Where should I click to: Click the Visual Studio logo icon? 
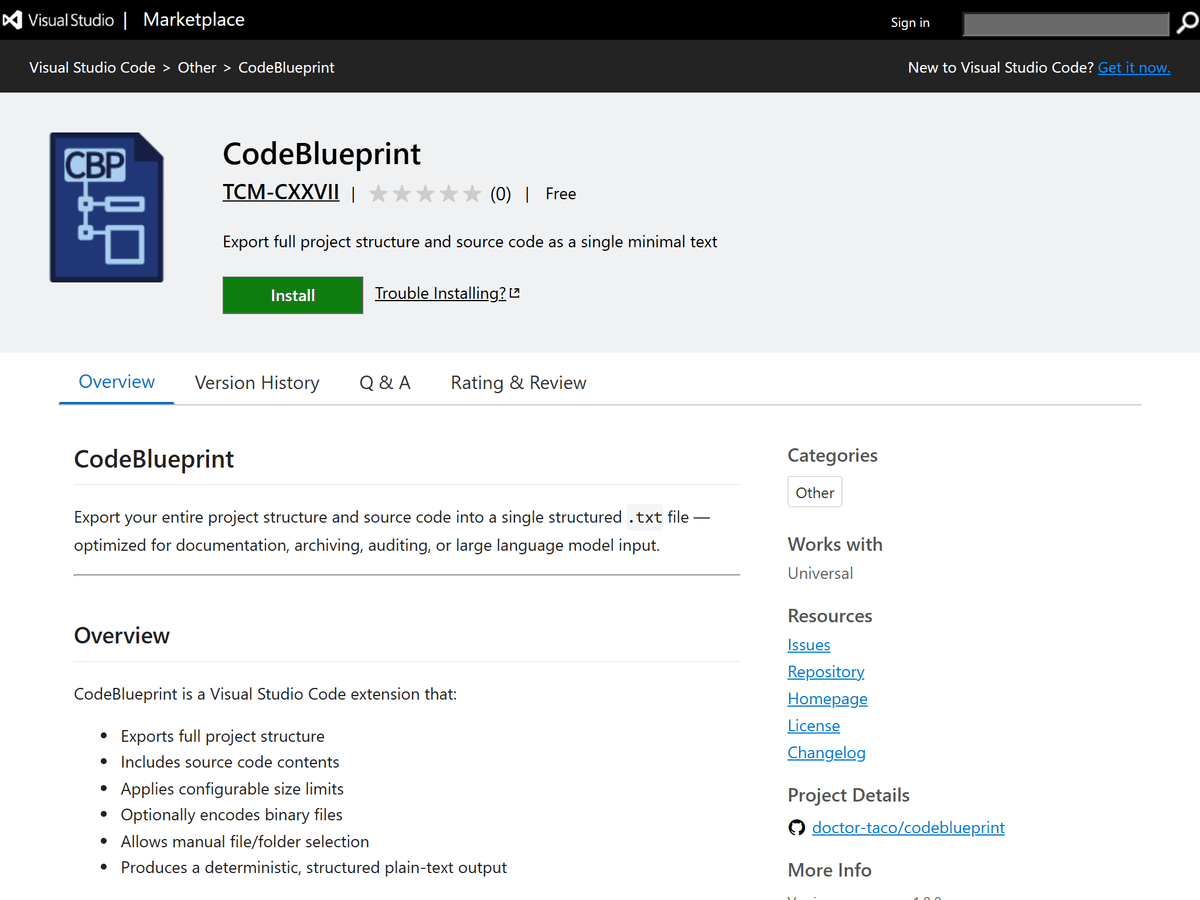coord(14,19)
